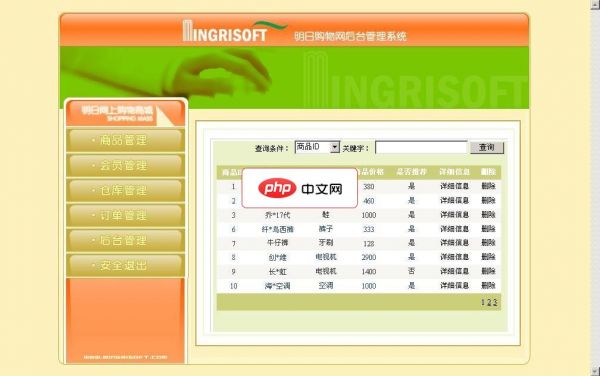
Task: Focus the 关键字 search input field
Action: [421, 148]
